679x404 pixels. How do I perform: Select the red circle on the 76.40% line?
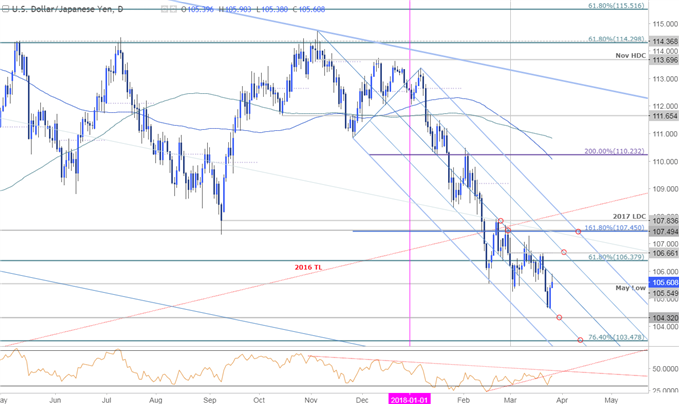click(x=580, y=340)
